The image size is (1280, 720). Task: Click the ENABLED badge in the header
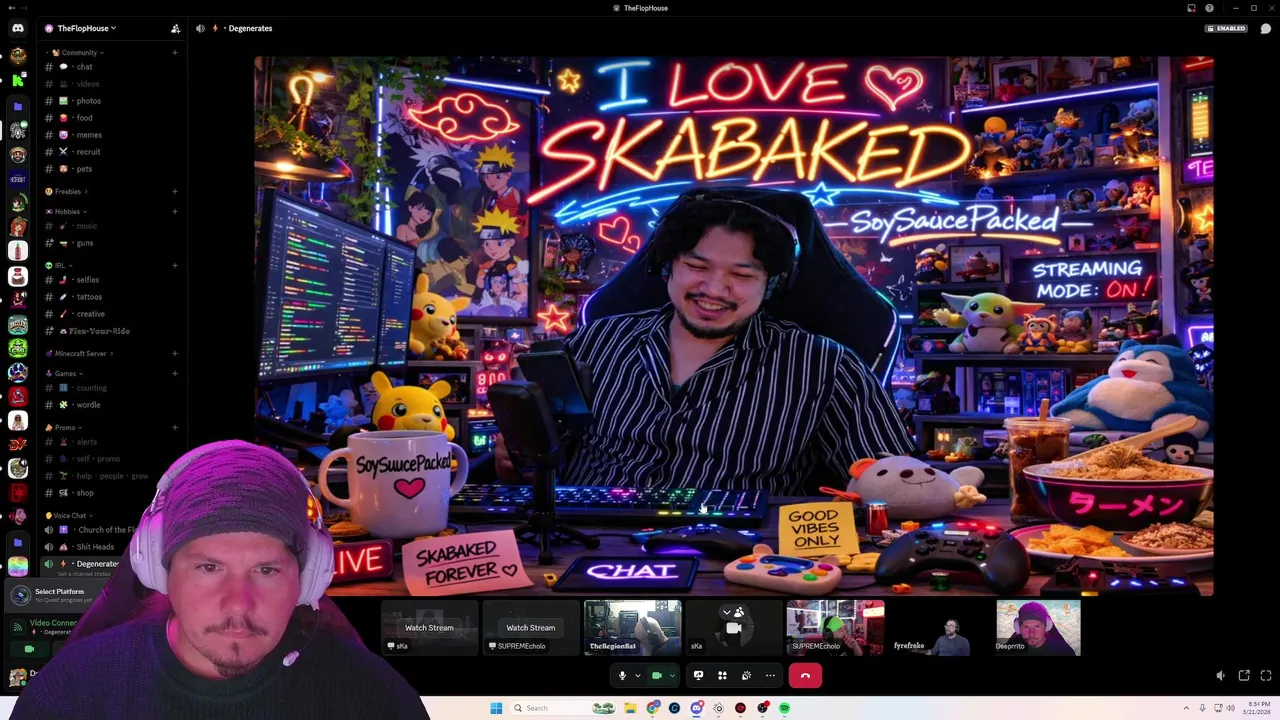tap(1226, 28)
